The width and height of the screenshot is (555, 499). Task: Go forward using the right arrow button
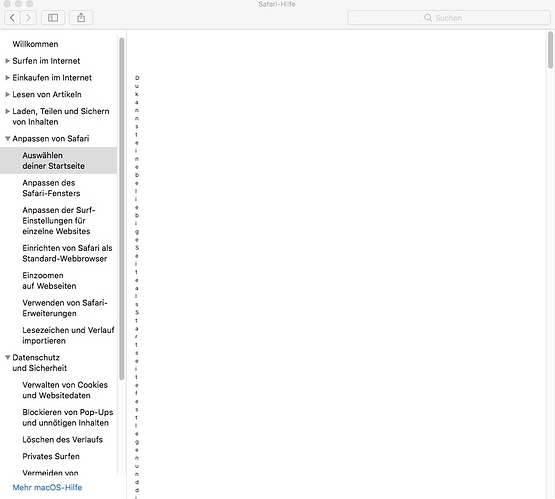[29, 18]
